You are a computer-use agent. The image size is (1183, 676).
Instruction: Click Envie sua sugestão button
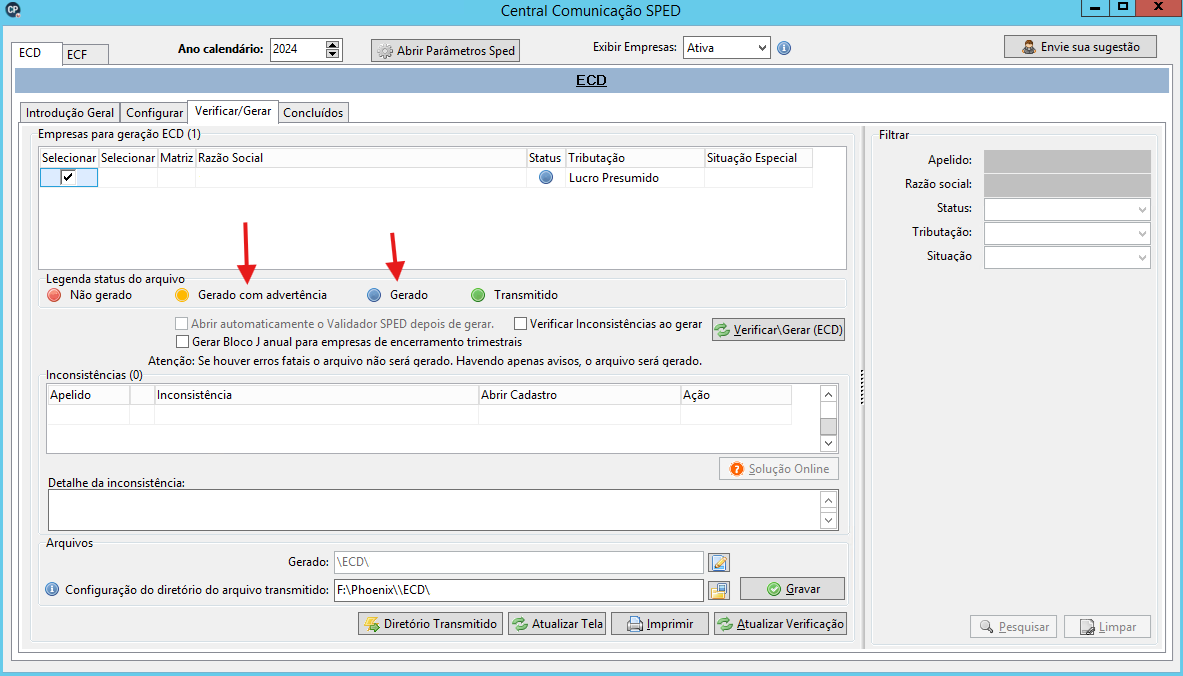pos(1080,47)
